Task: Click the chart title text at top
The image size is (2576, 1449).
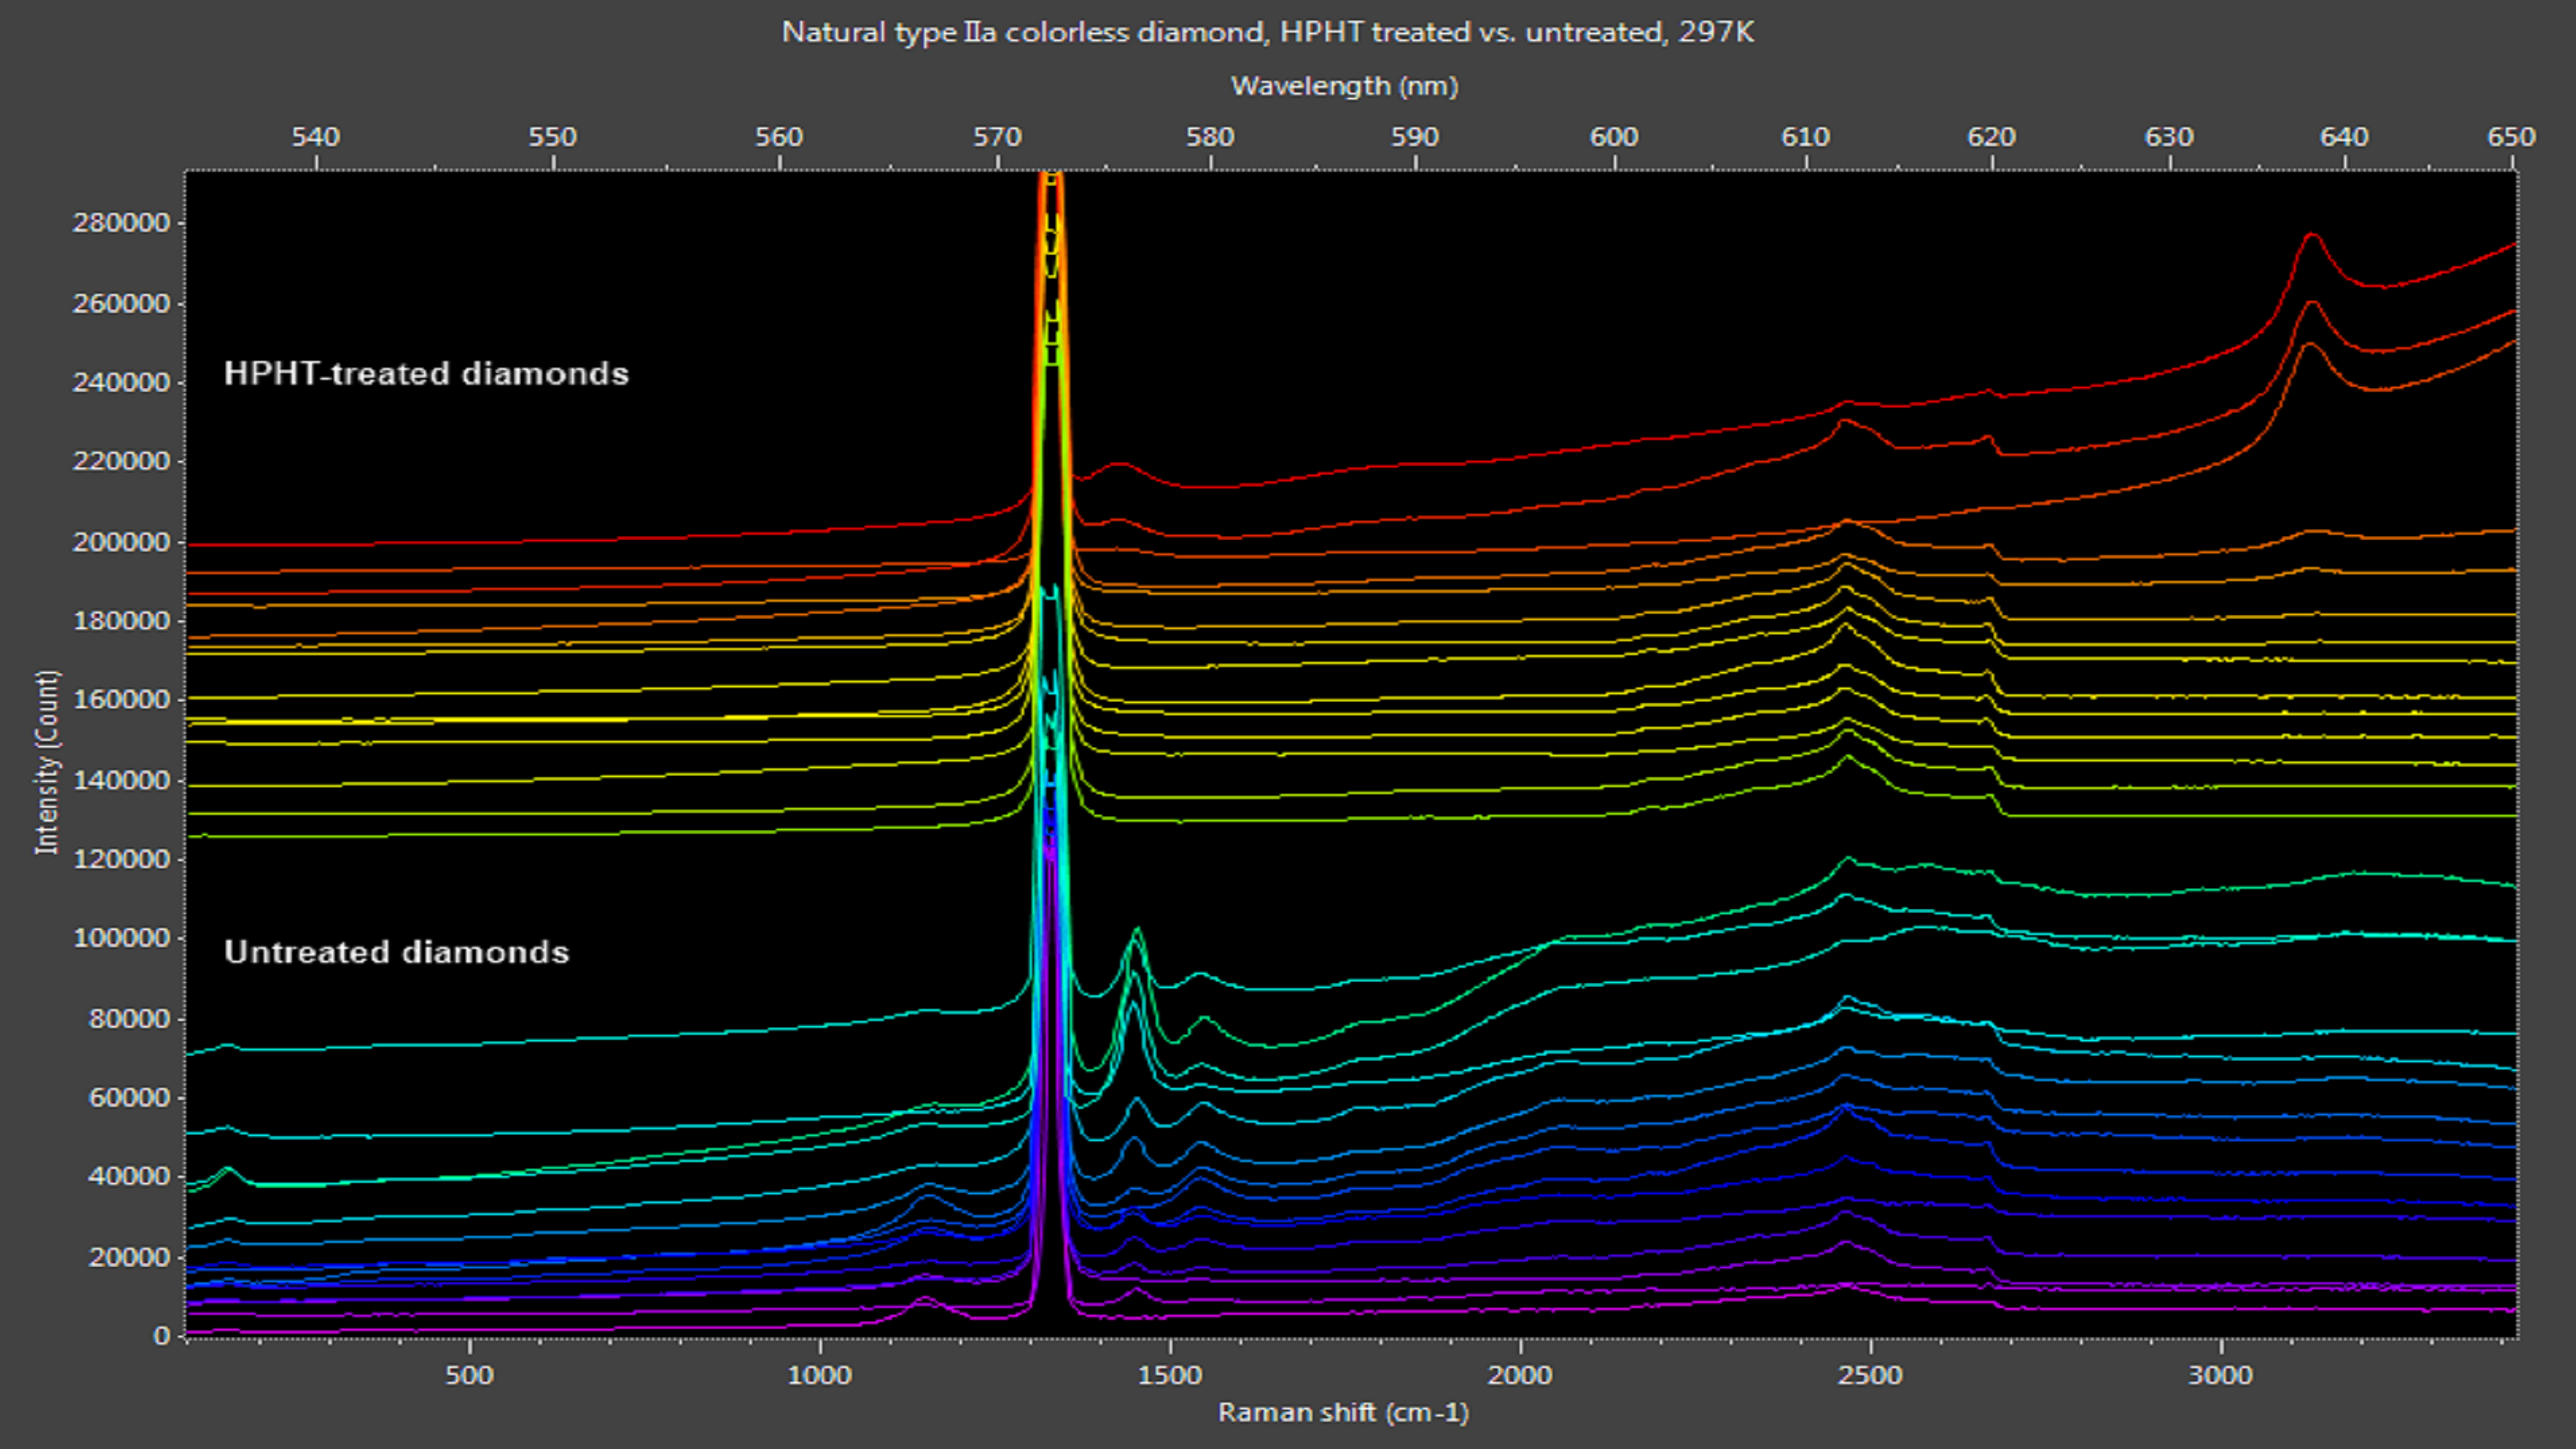Action: pos(1267,32)
